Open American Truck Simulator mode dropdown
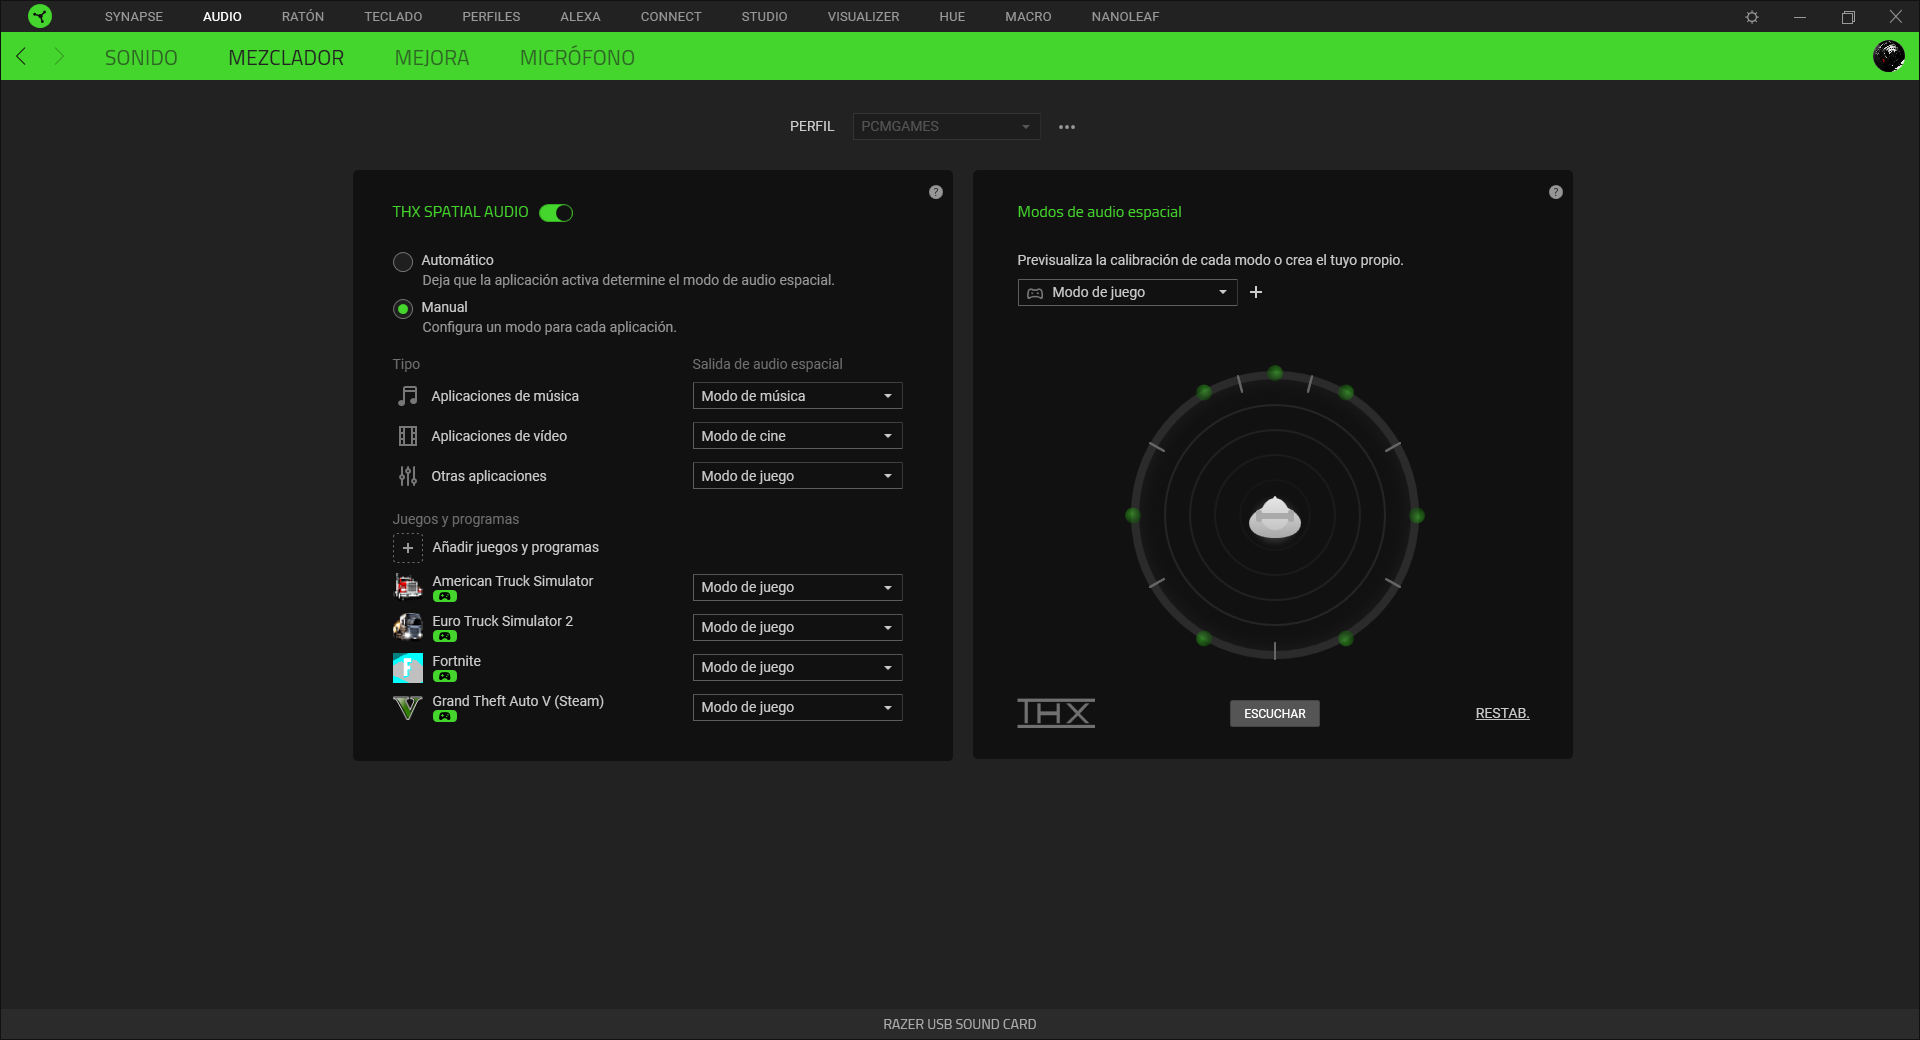 (797, 587)
